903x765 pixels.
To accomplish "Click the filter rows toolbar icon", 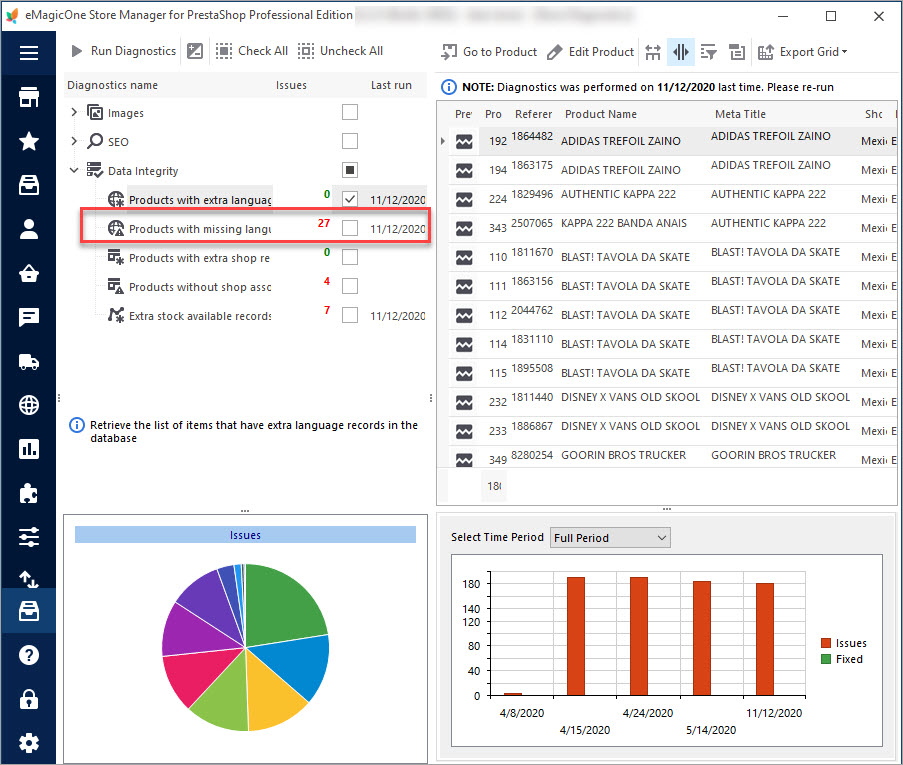I will pos(708,52).
